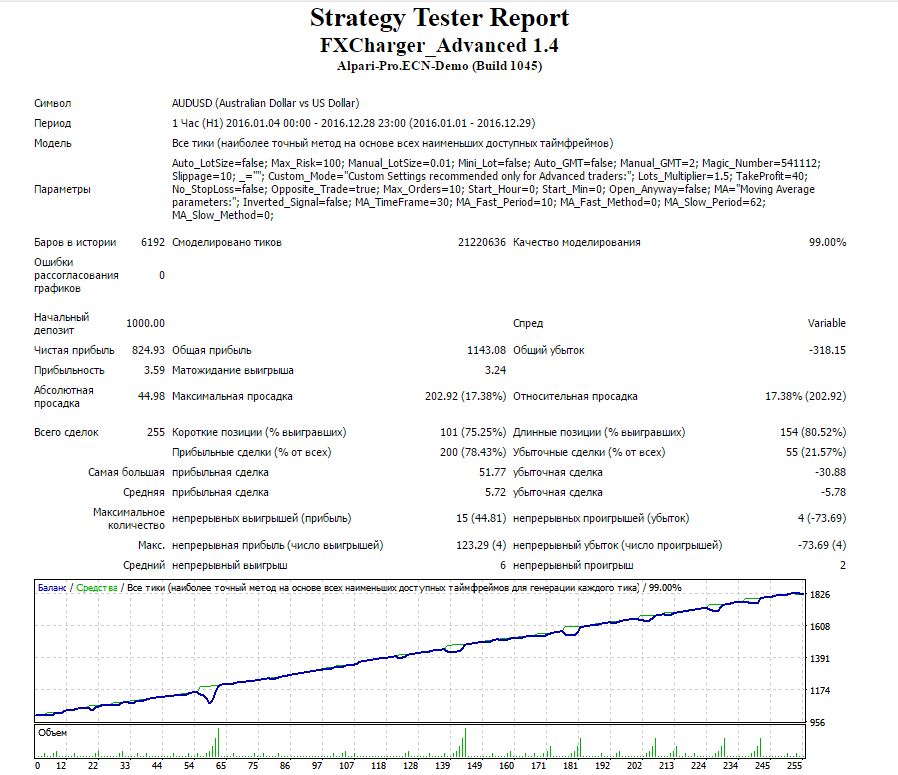Click the Объем volume chart label
The height and width of the screenshot is (775, 898).
click(x=53, y=733)
